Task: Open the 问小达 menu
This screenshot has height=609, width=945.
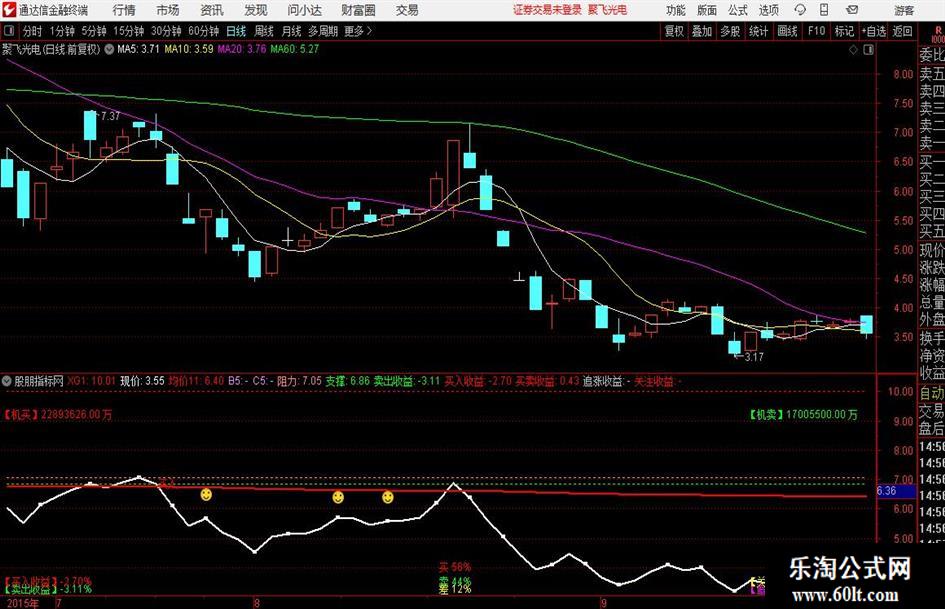Action: [x=304, y=10]
